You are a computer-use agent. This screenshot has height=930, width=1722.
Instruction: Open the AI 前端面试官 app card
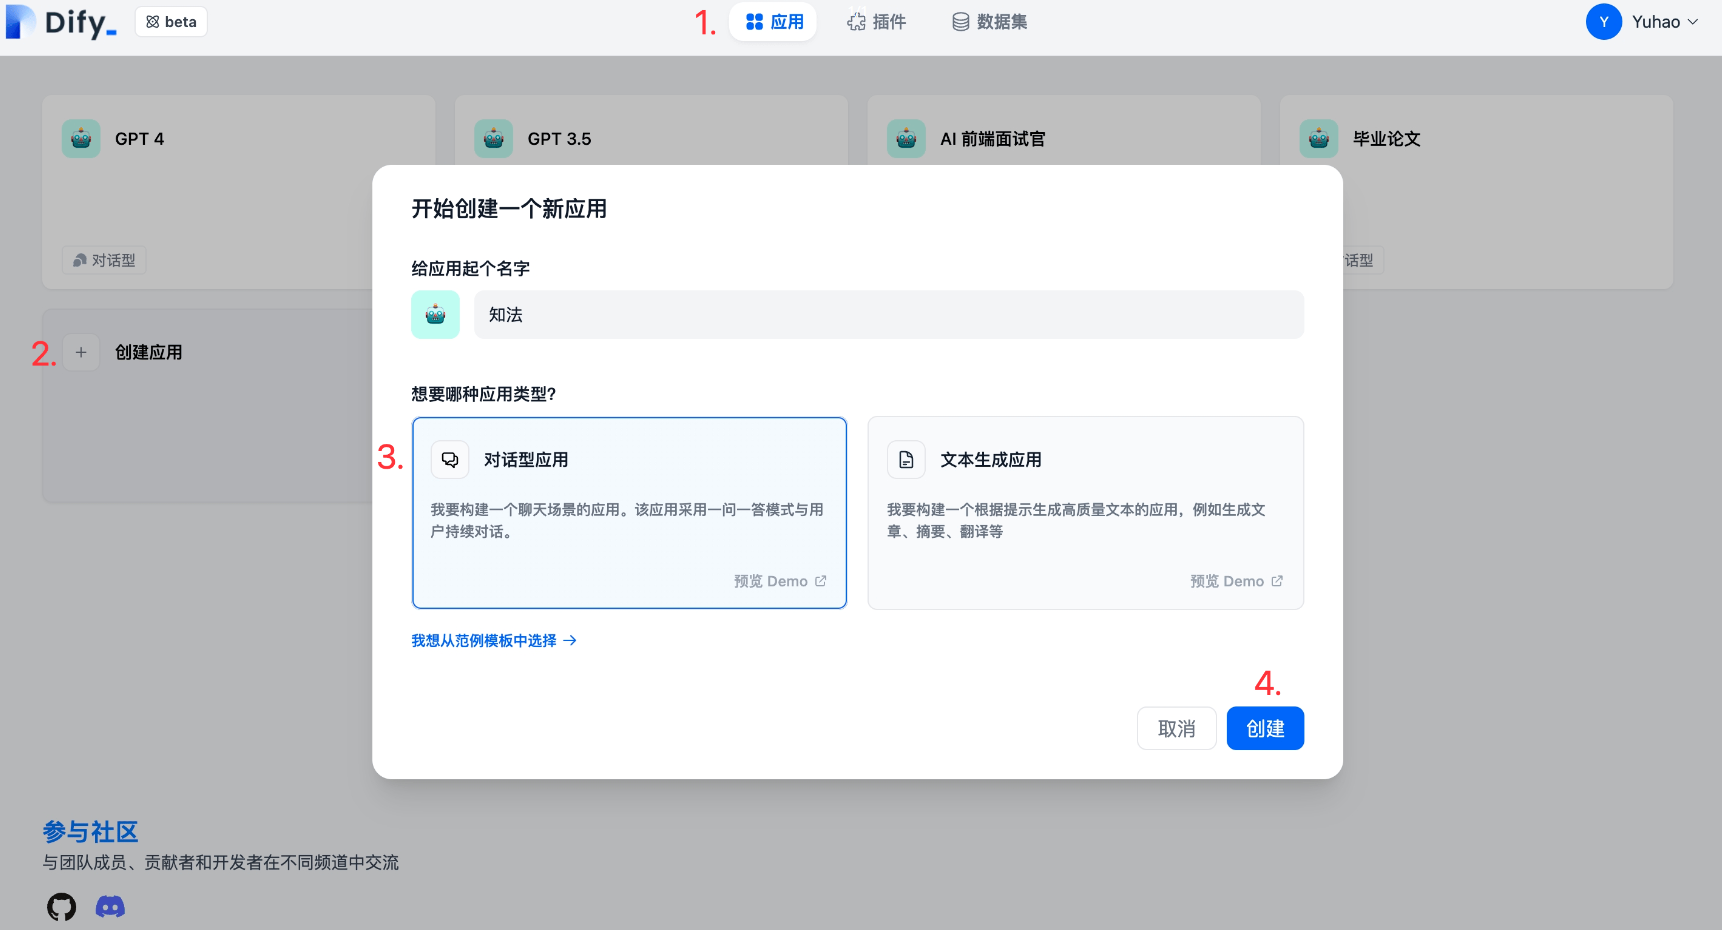1064,130
